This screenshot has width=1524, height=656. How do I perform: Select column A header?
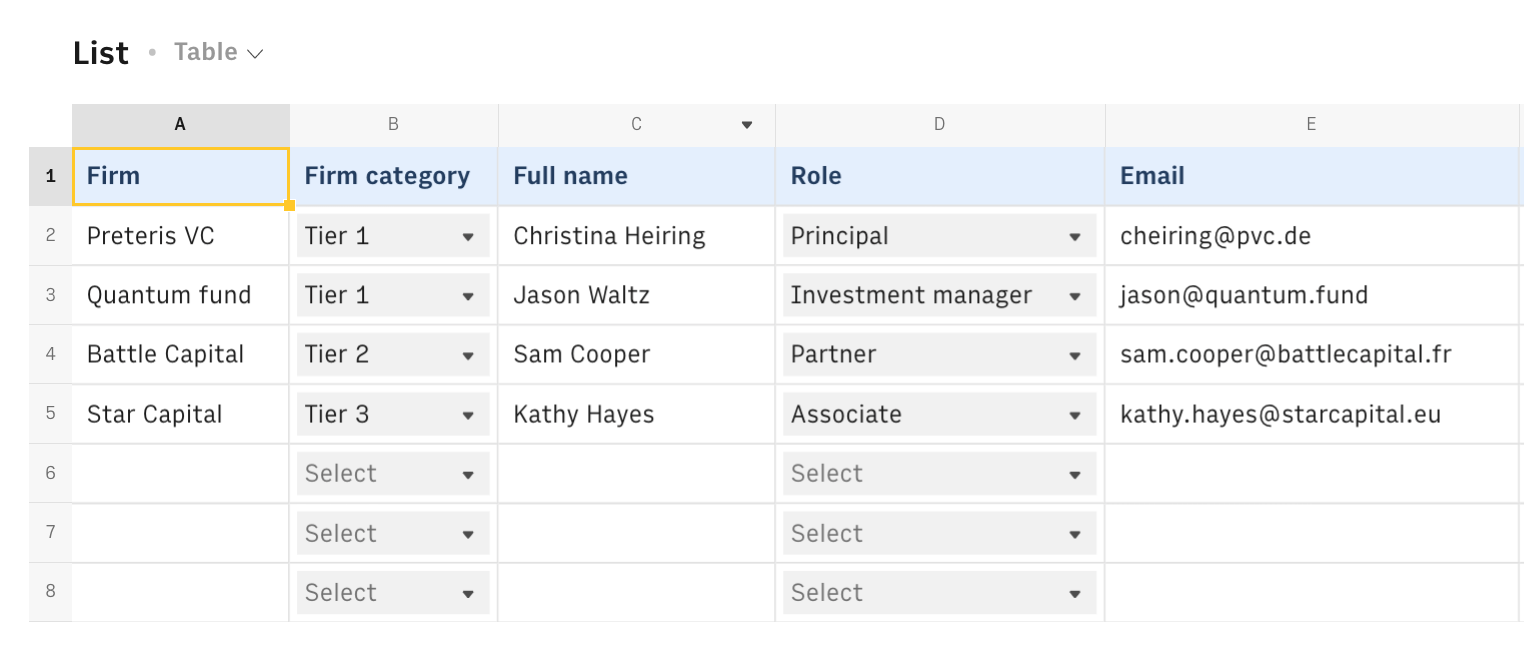point(180,124)
